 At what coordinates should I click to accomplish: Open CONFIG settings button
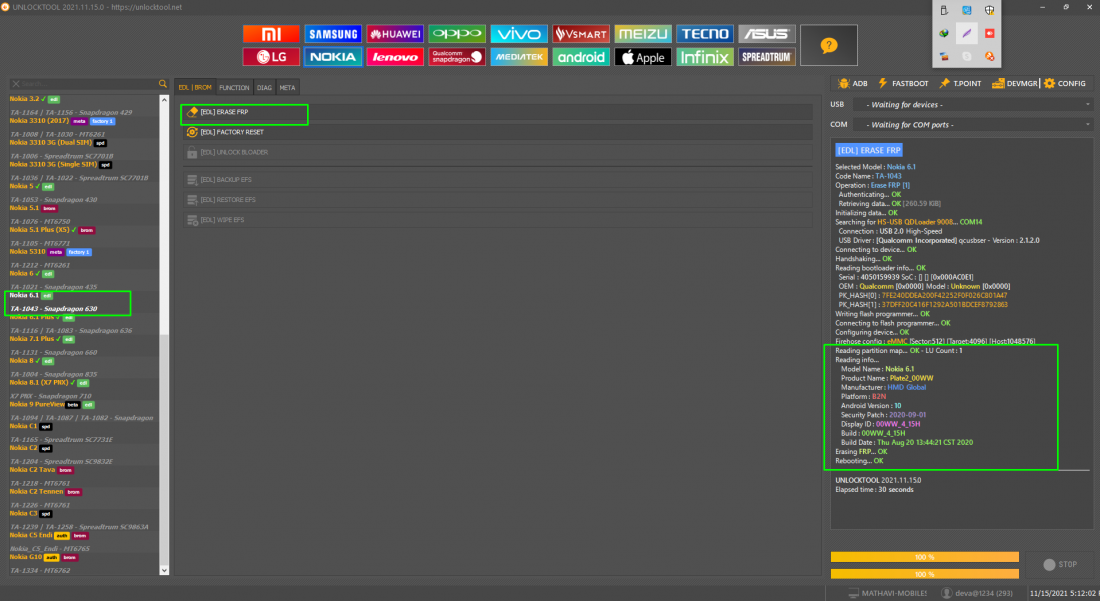click(1065, 83)
